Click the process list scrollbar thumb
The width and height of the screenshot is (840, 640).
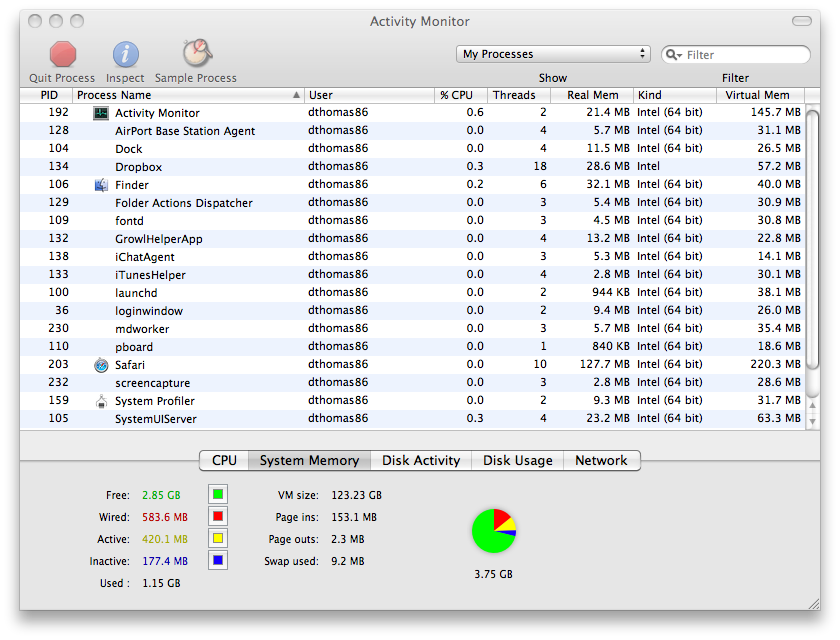[x=813, y=239]
